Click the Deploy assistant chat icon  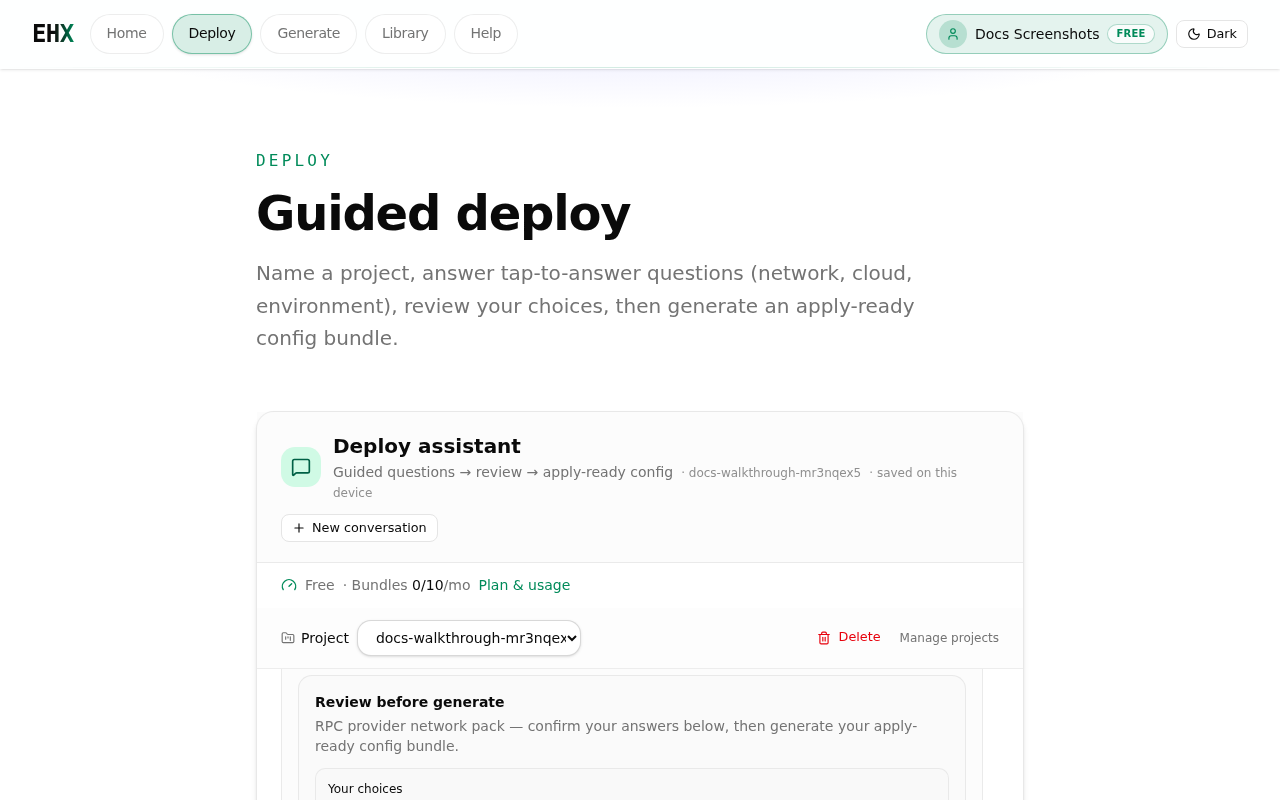pyautogui.click(x=301, y=467)
